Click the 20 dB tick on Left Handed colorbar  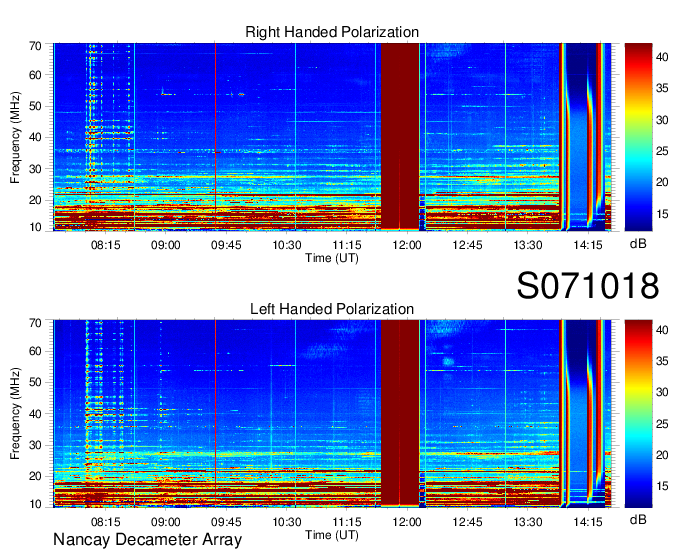pos(662,455)
